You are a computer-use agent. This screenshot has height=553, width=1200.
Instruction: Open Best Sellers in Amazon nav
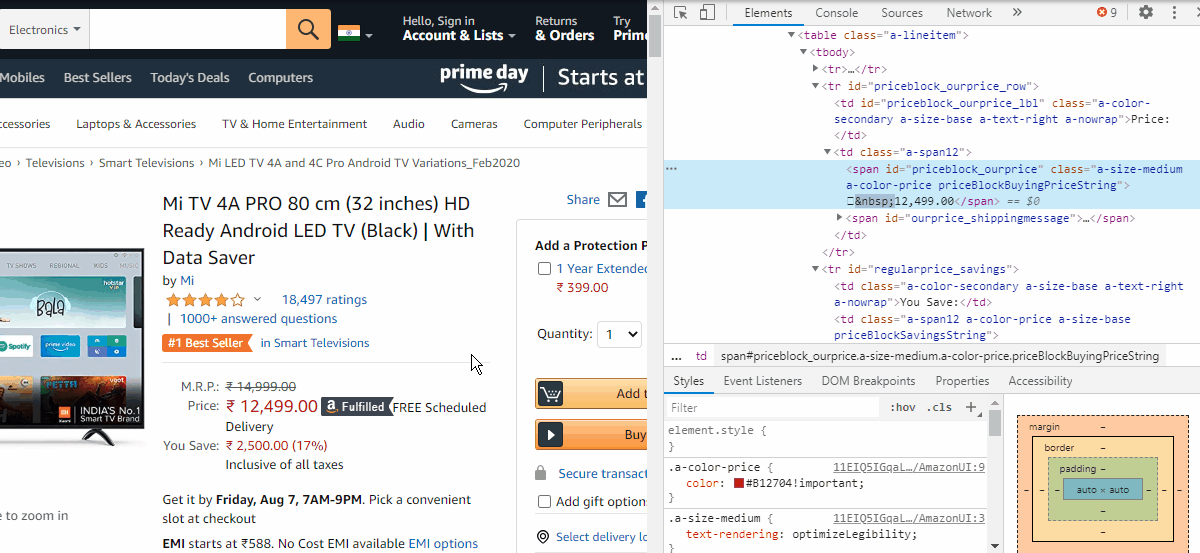point(98,77)
